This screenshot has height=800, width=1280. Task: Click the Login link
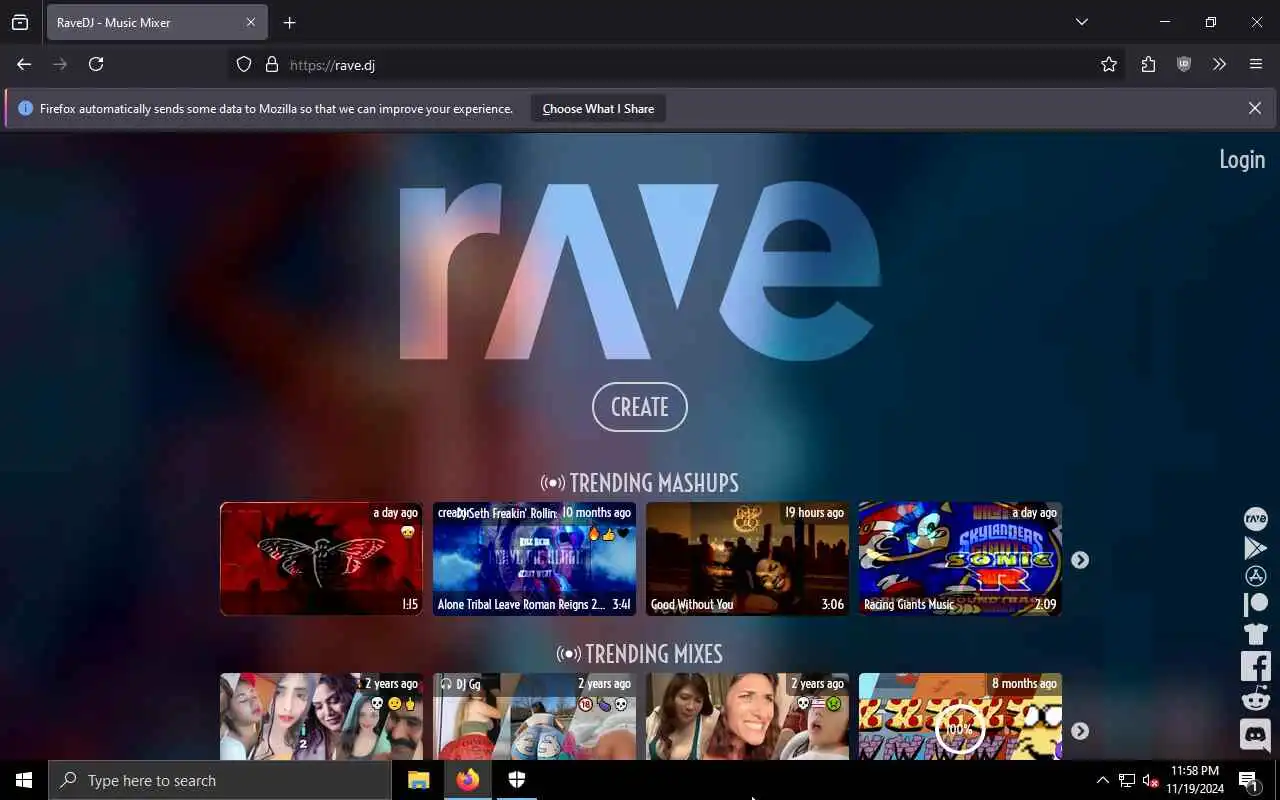point(1242,160)
